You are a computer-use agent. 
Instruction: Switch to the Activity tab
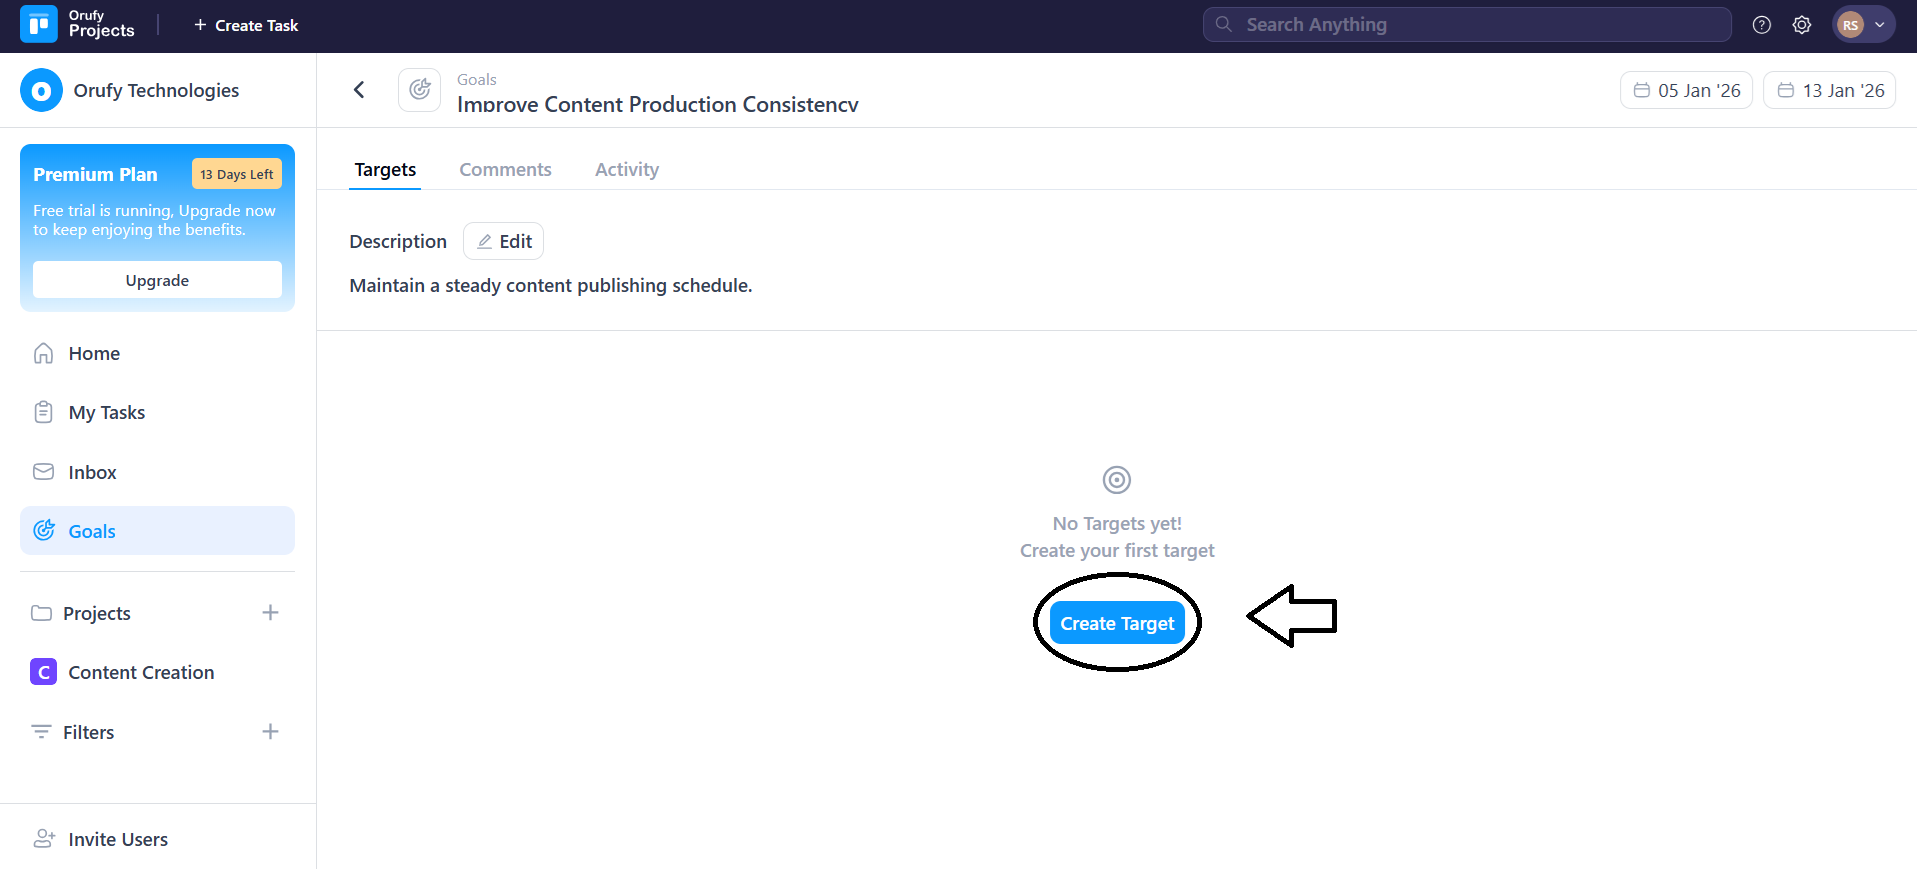point(626,170)
